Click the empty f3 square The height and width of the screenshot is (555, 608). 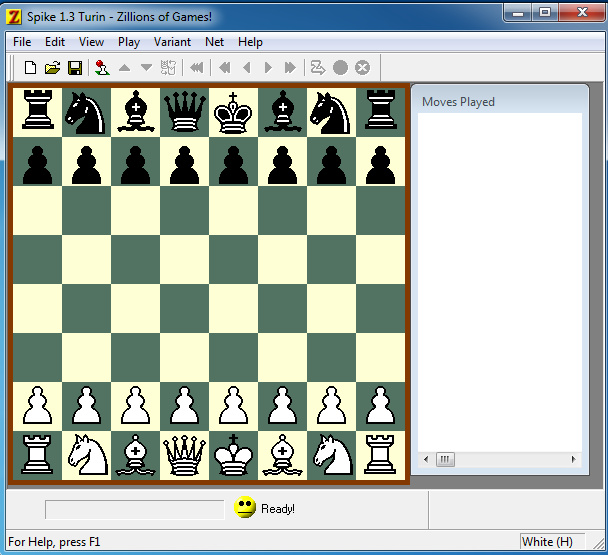point(282,357)
